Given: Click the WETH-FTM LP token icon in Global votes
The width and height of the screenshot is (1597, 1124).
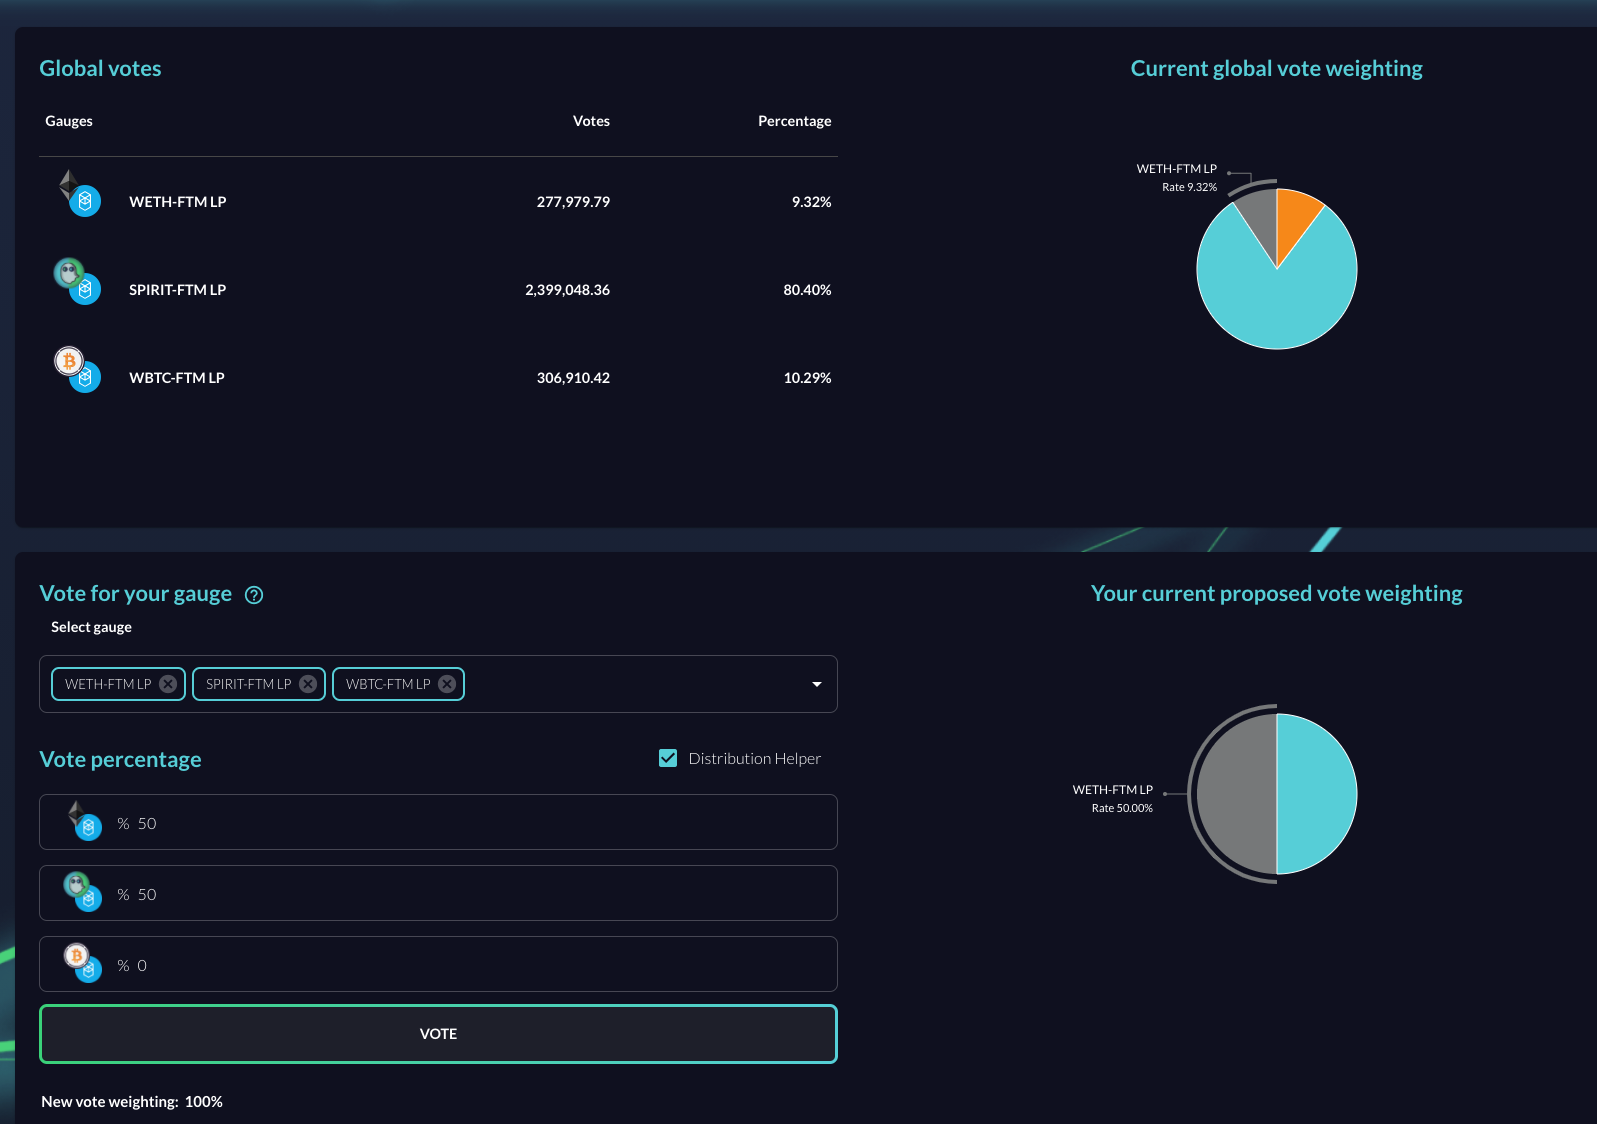Looking at the screenshot, I should tap(78, 194).
